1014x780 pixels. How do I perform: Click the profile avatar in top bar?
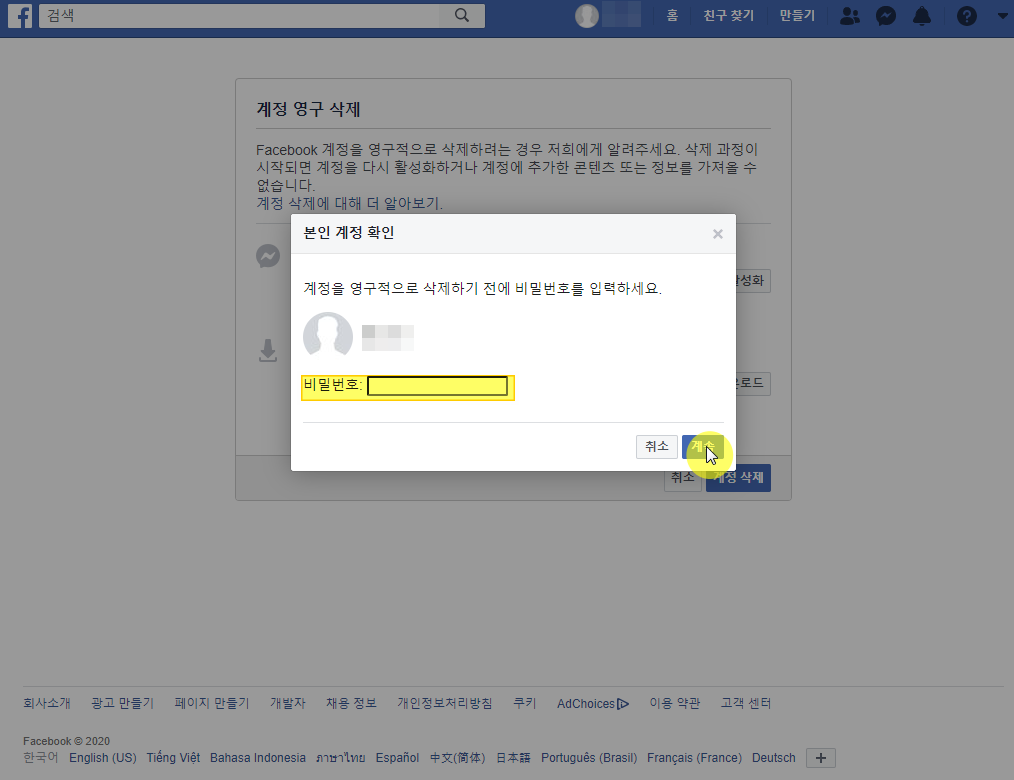click(x=587, y=16)
